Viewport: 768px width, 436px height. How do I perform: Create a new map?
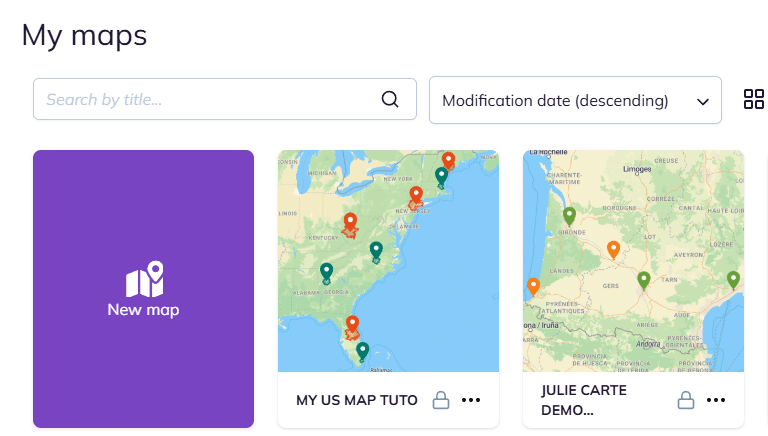click(x=143, y=289)
